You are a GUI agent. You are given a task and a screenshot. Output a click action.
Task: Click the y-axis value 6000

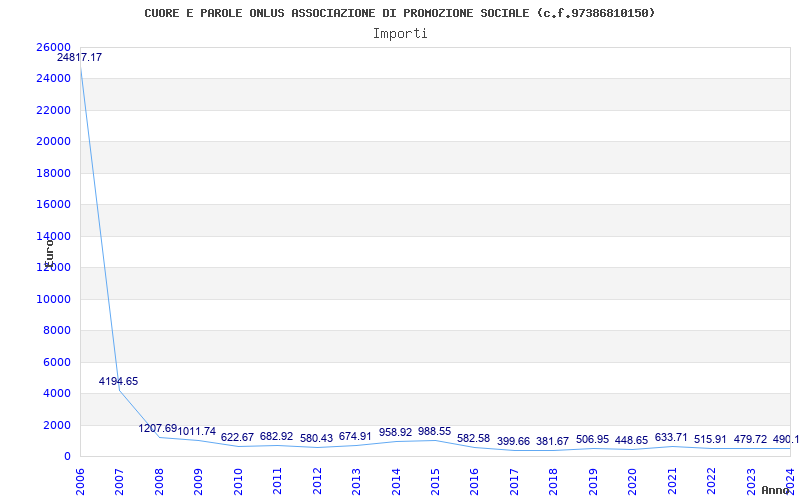click(x=56, y=362)
